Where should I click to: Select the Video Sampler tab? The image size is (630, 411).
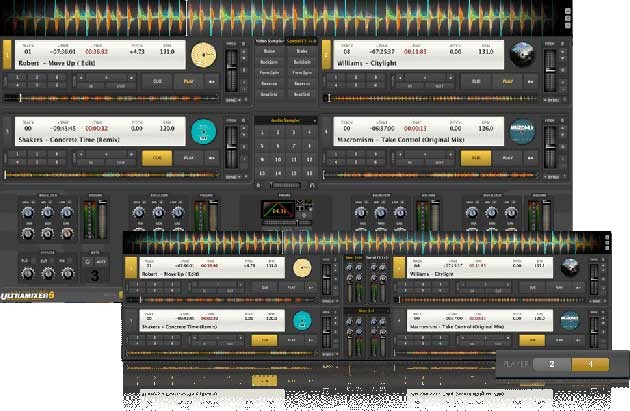268,38
